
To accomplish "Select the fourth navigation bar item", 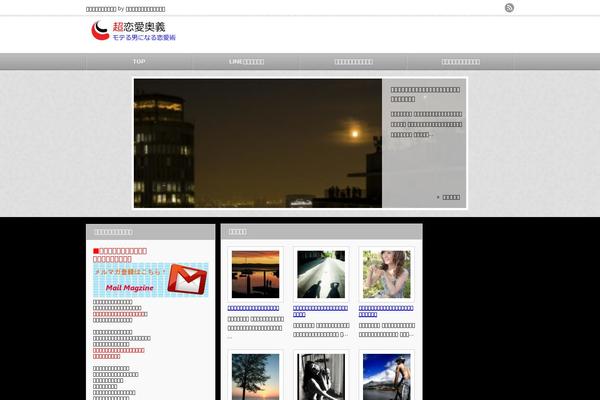I will (460, 62).
